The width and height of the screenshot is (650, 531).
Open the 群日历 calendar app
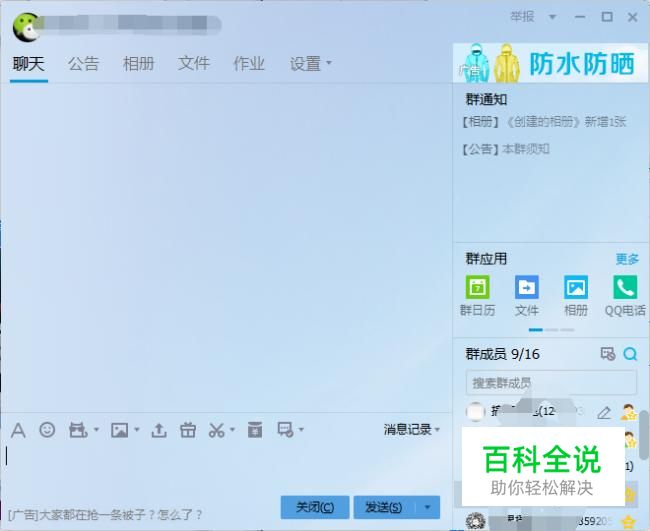[478, 296]
